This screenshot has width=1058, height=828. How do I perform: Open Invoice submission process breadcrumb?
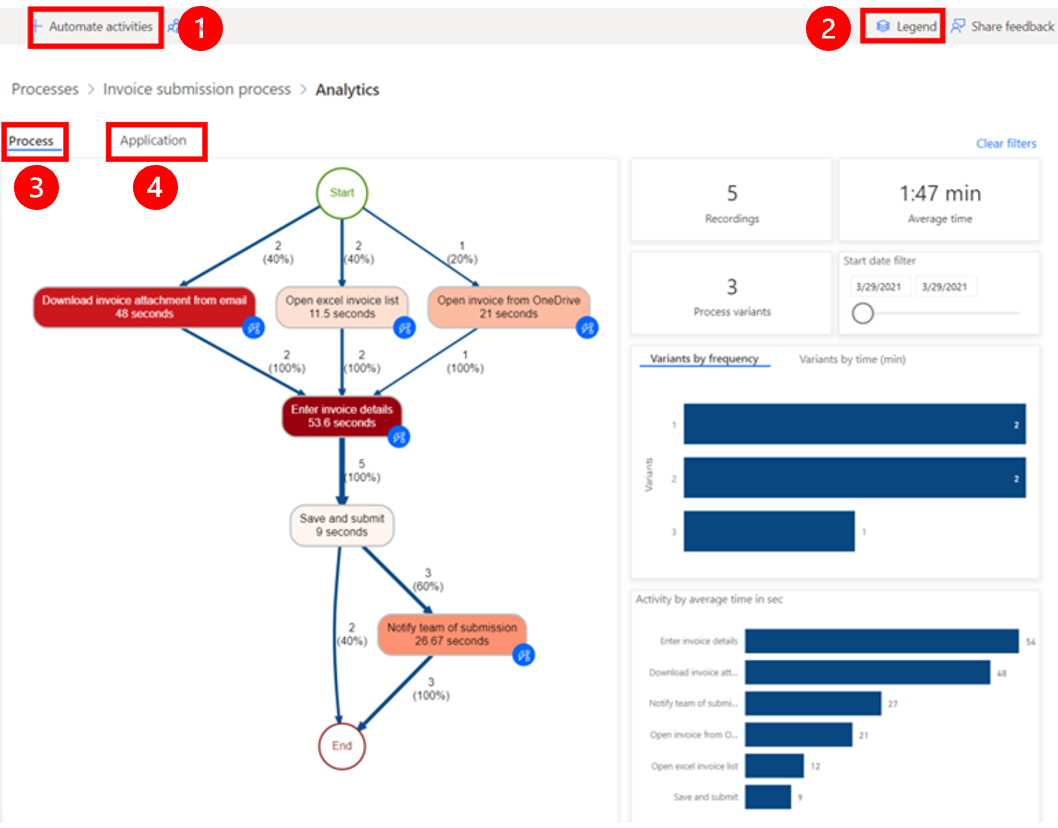[196, 89]
